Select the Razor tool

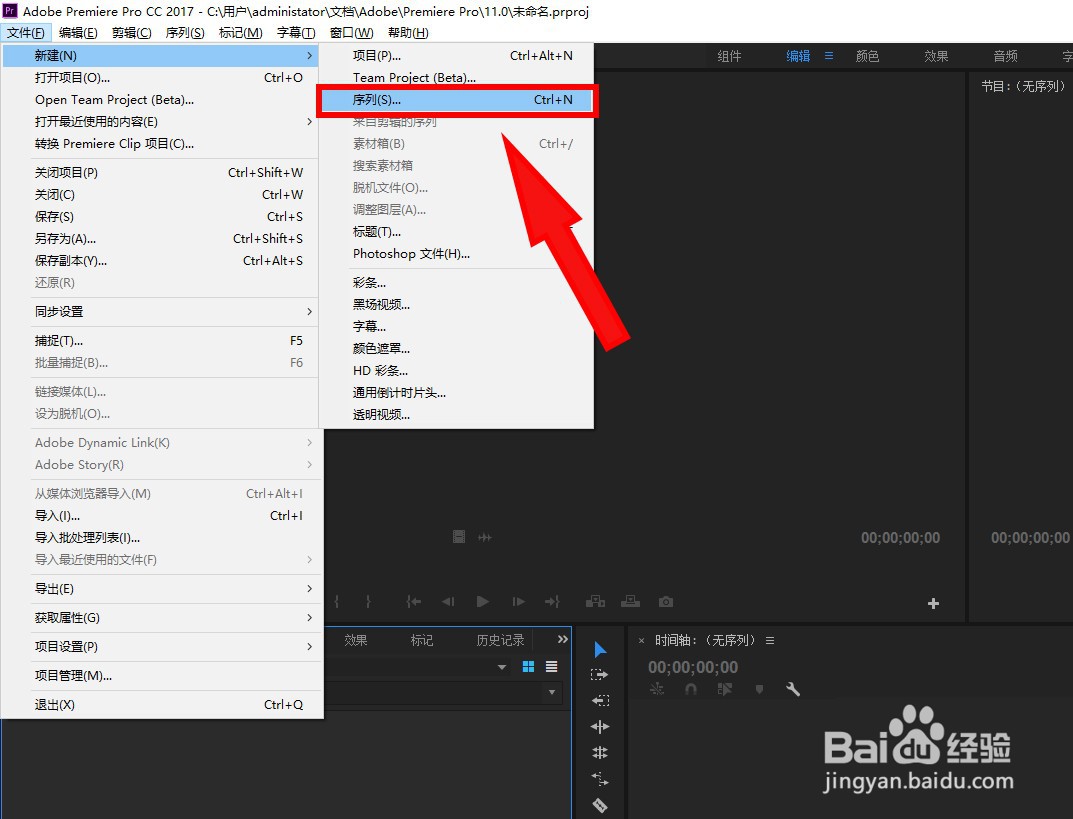coord(600,805)
